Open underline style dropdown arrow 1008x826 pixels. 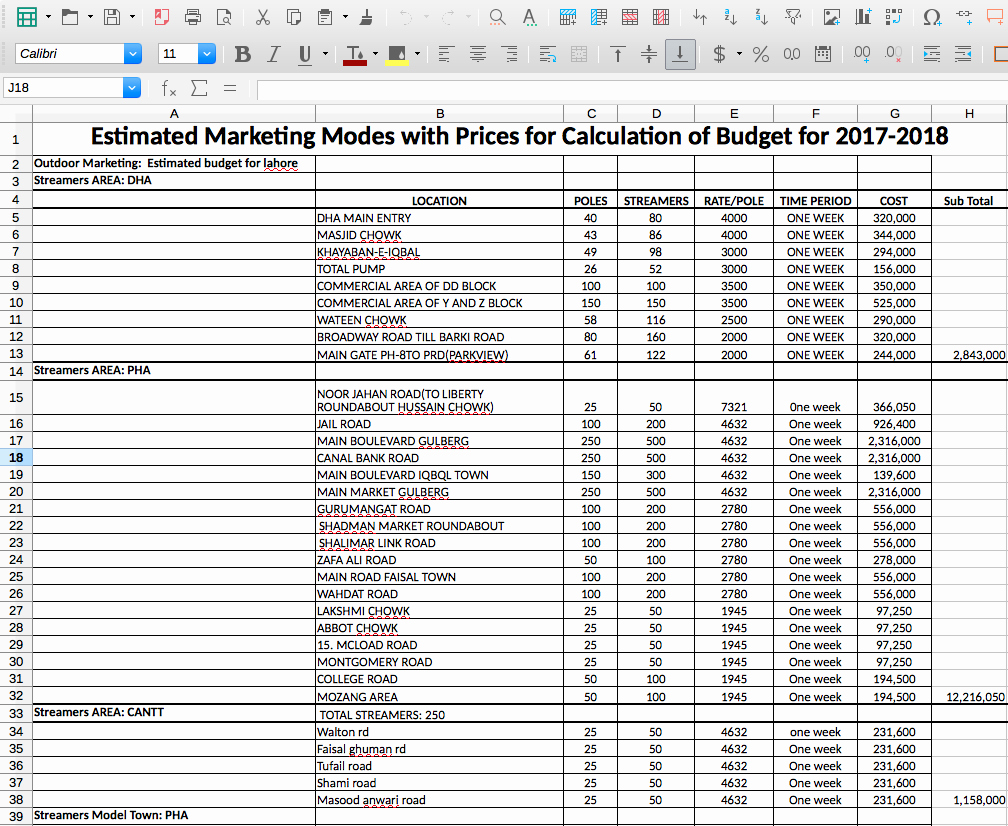click(x=325, y=54)
